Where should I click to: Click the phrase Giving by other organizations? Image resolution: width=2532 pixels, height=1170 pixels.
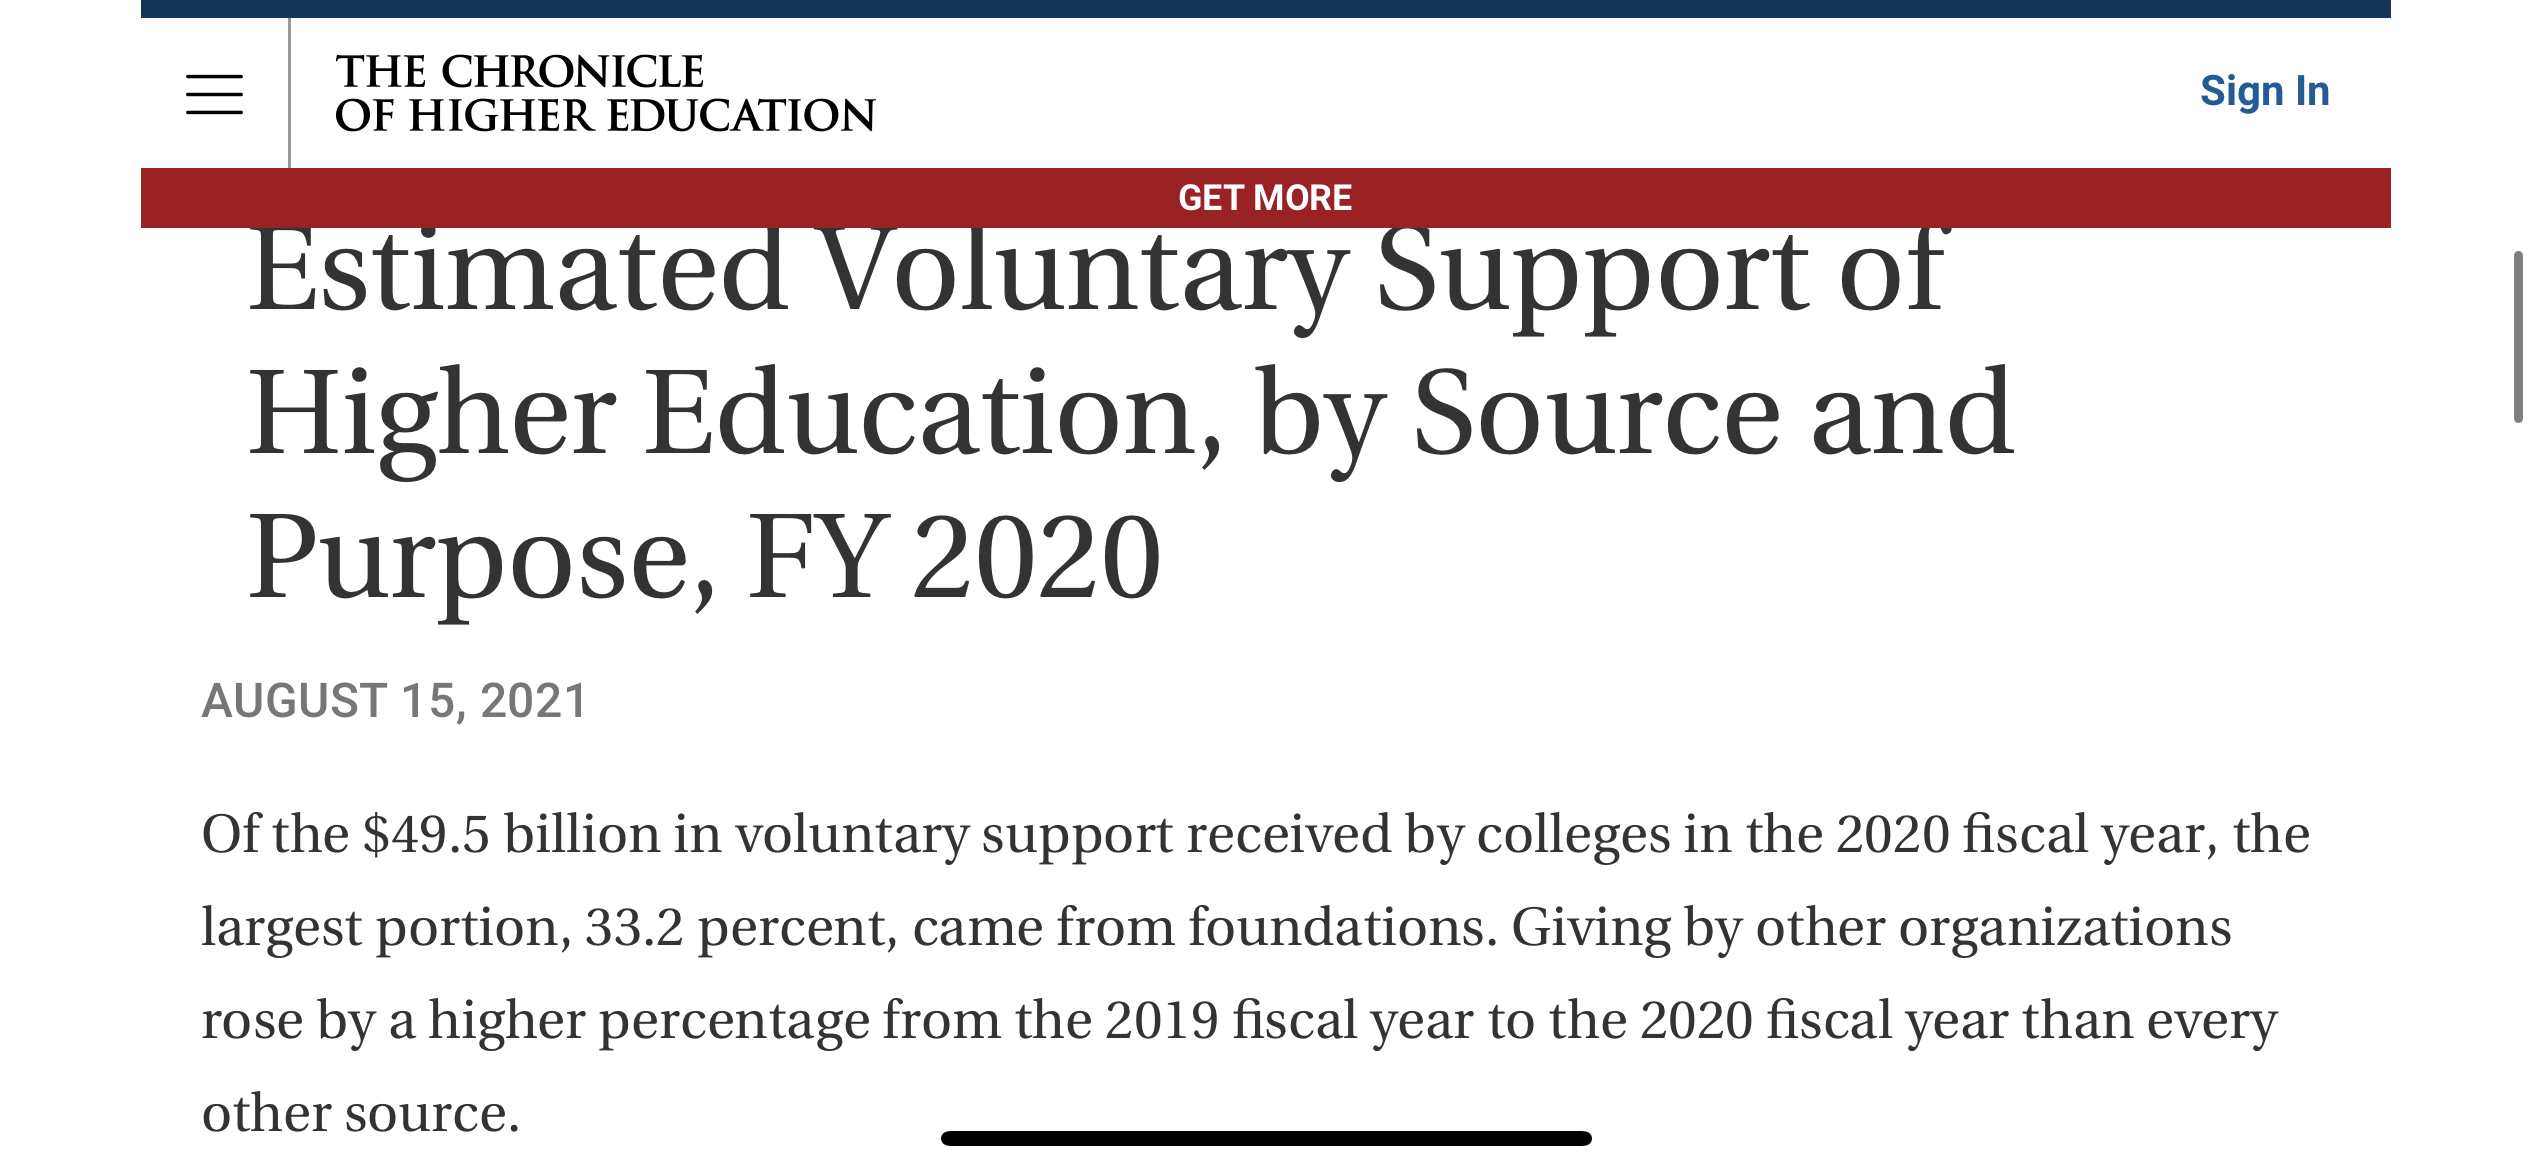(x=1871, y=927)
